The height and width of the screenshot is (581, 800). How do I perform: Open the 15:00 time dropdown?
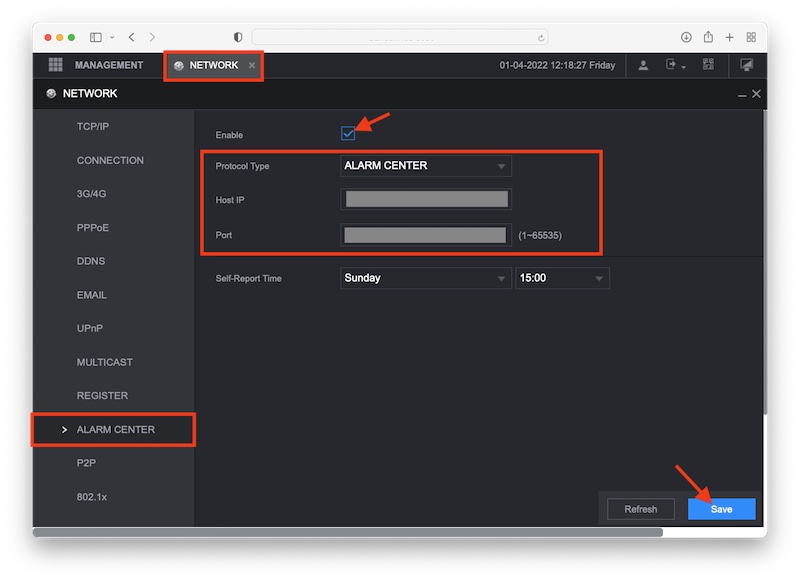tap(562, 278)
